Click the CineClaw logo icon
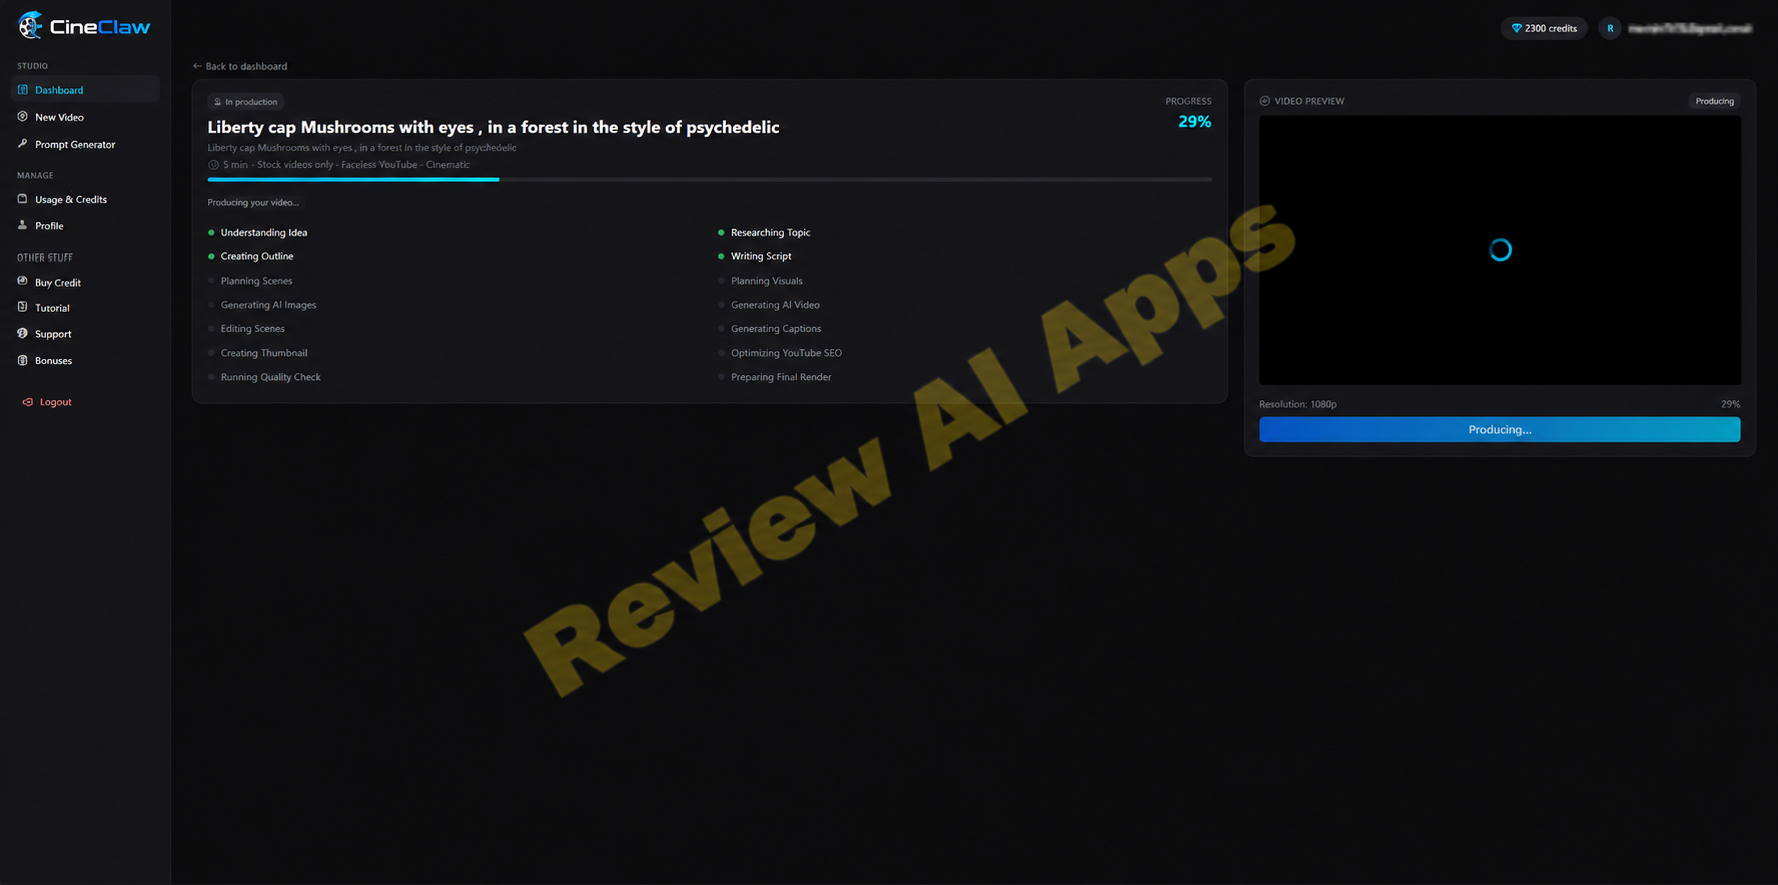This screenshot has width=1778, height=885. click(31, 26)
